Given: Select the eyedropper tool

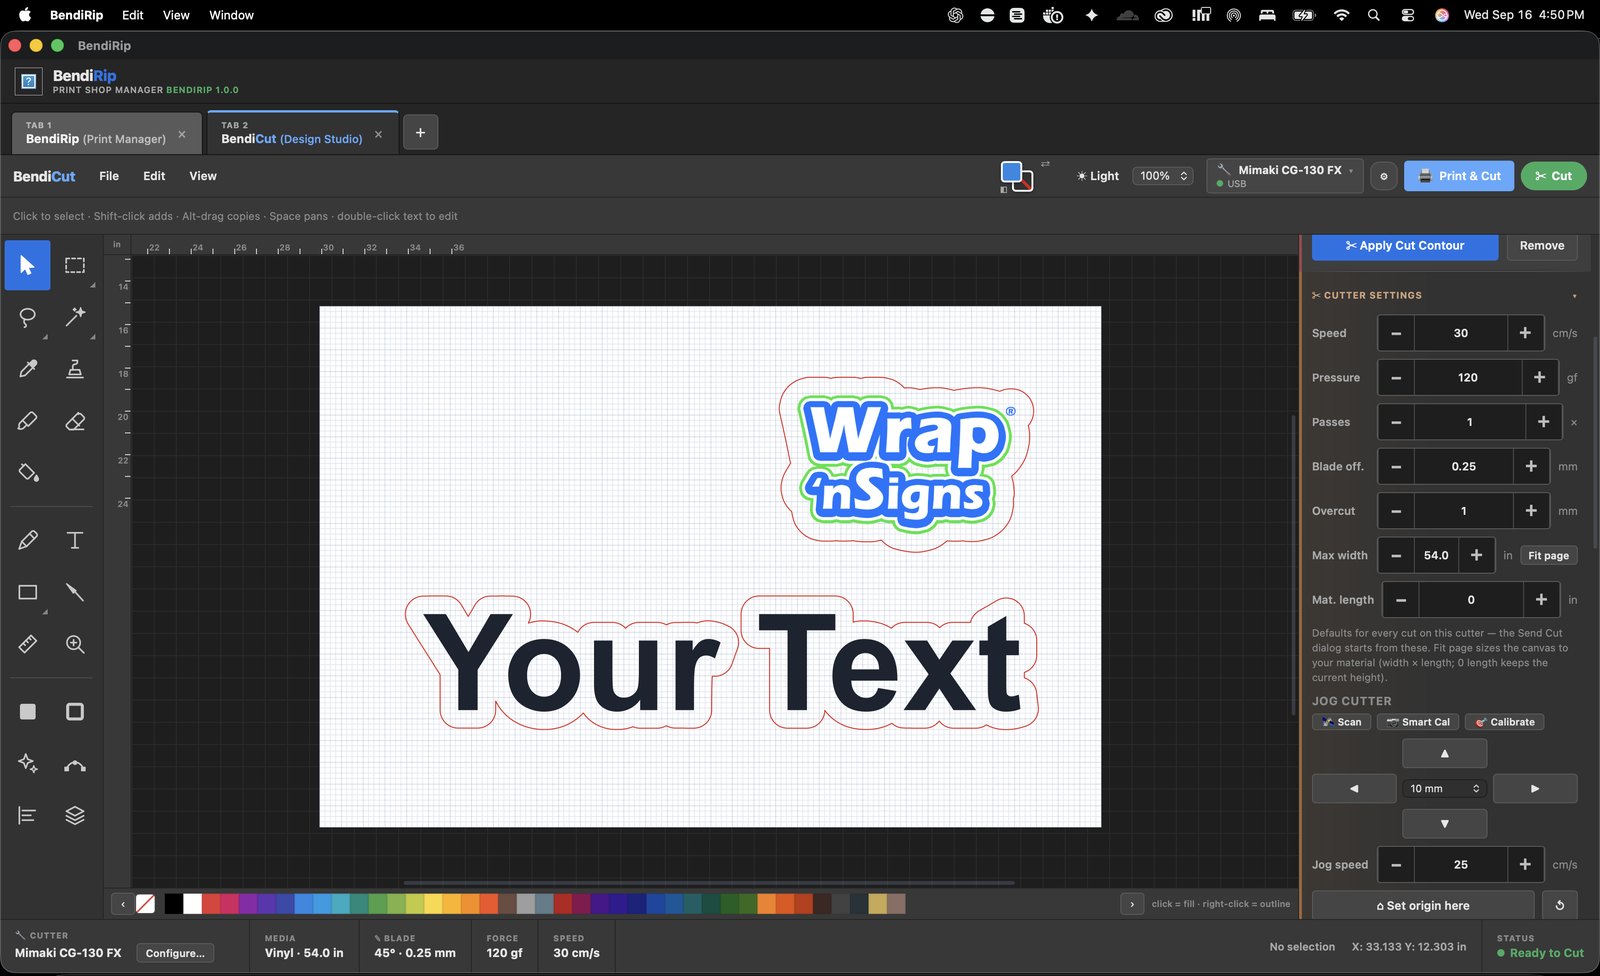Looking at the screenshot, I should 27,369.
